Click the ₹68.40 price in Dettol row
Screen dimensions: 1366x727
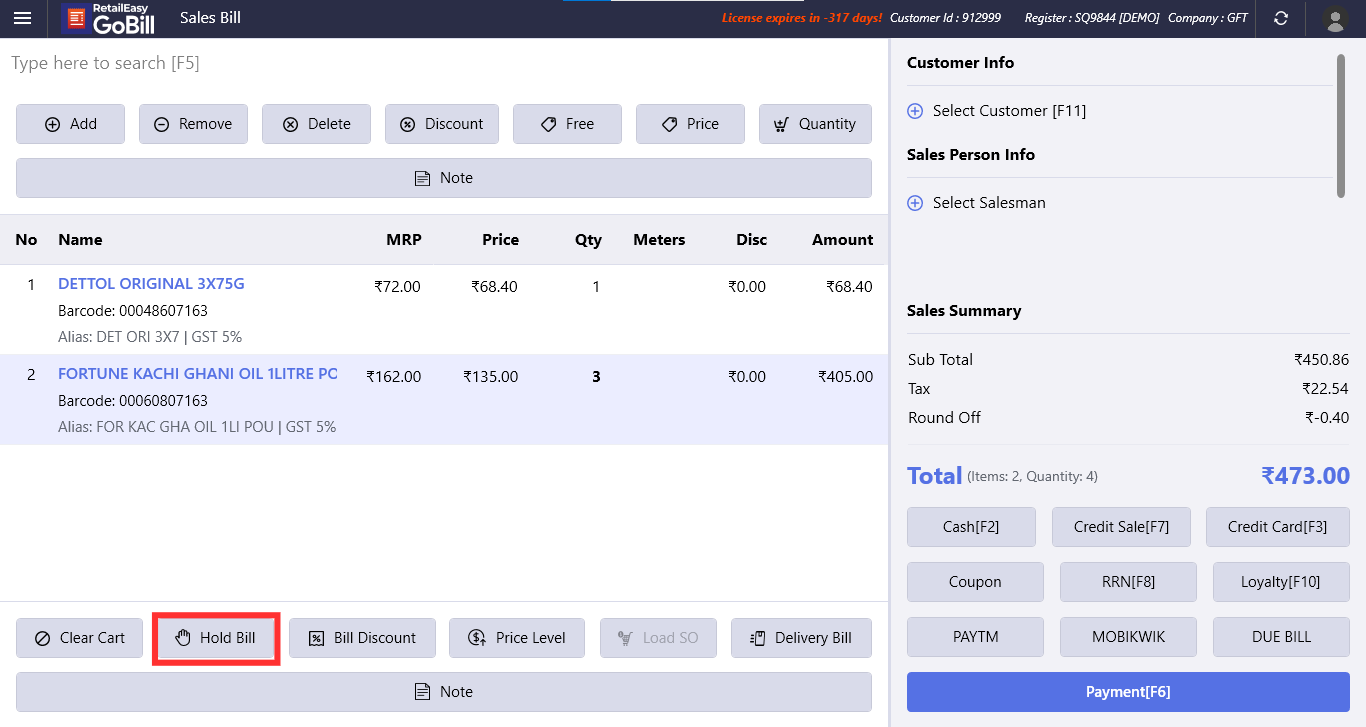[x=495, y=287]
